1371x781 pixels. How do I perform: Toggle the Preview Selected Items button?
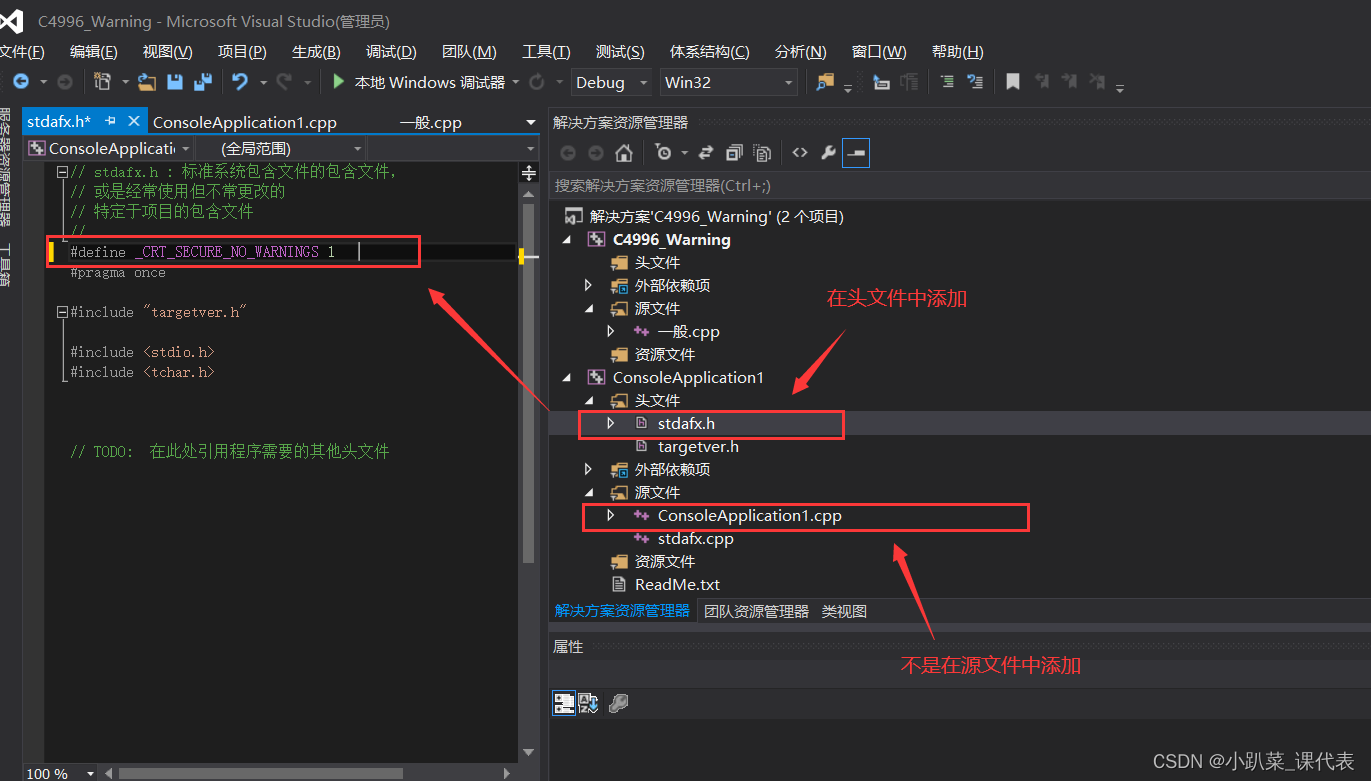856,152
